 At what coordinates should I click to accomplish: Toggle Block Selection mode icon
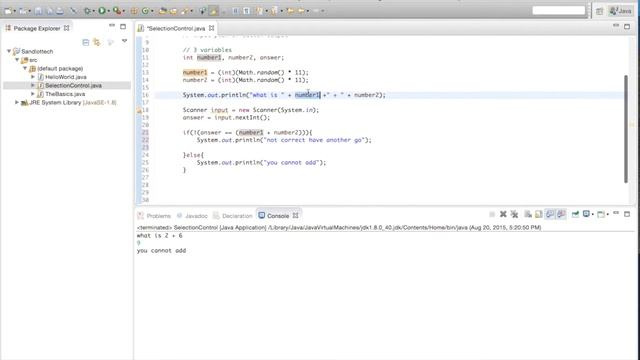pyautogui.click(x=236, y=11)
